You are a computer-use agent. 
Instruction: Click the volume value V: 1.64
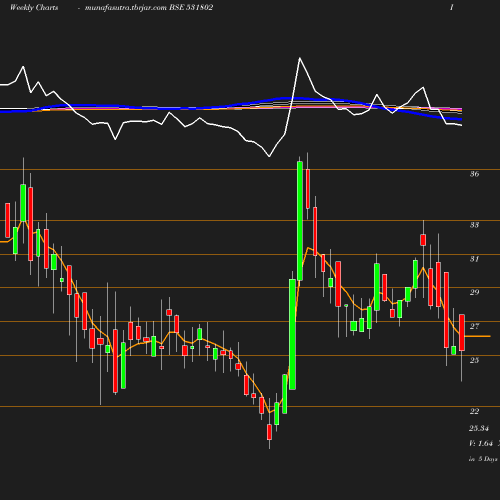(481, 443)
